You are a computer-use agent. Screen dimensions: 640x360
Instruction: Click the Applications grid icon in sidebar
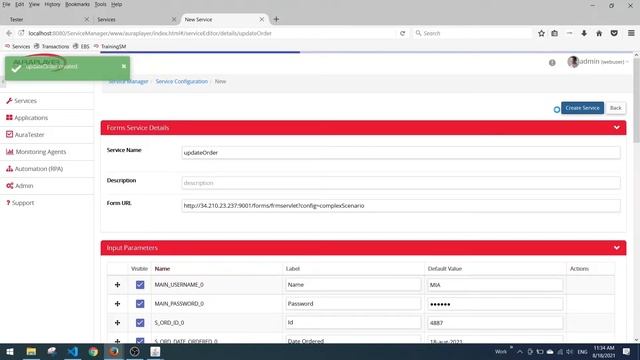[x=9, y=118]
